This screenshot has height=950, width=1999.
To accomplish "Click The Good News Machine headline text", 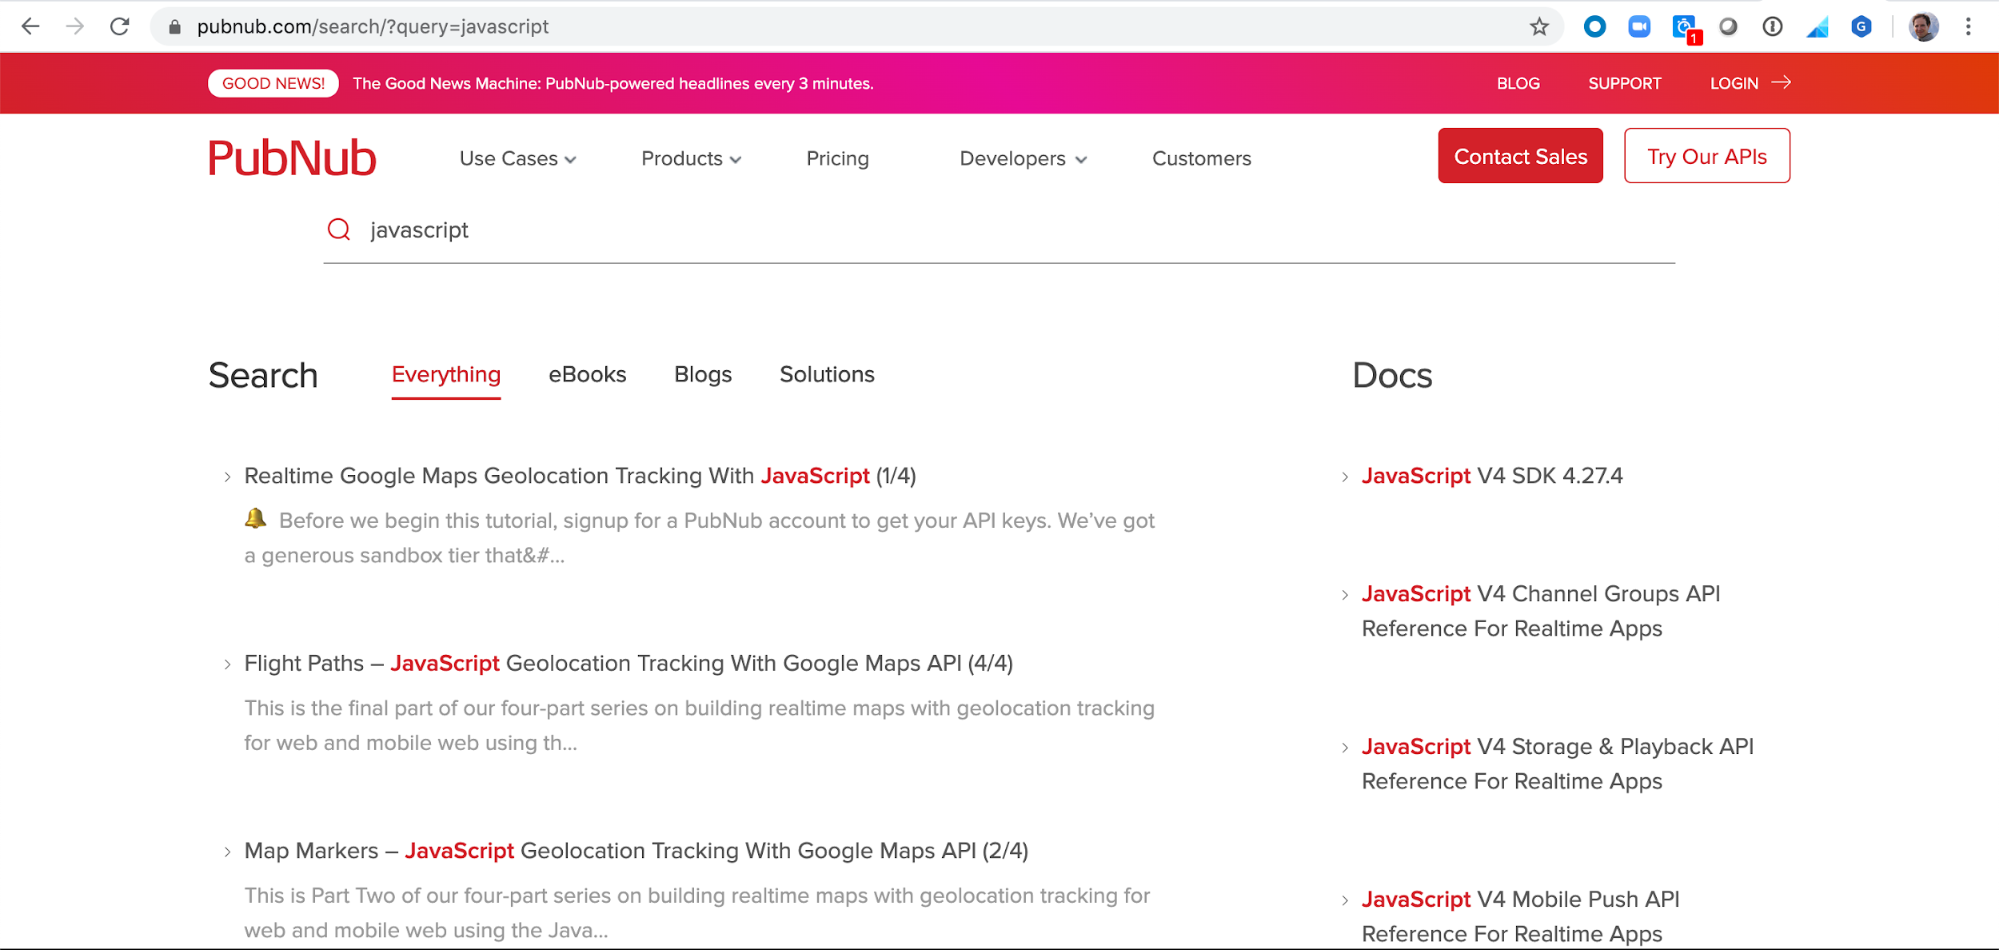I will [613, 84].
